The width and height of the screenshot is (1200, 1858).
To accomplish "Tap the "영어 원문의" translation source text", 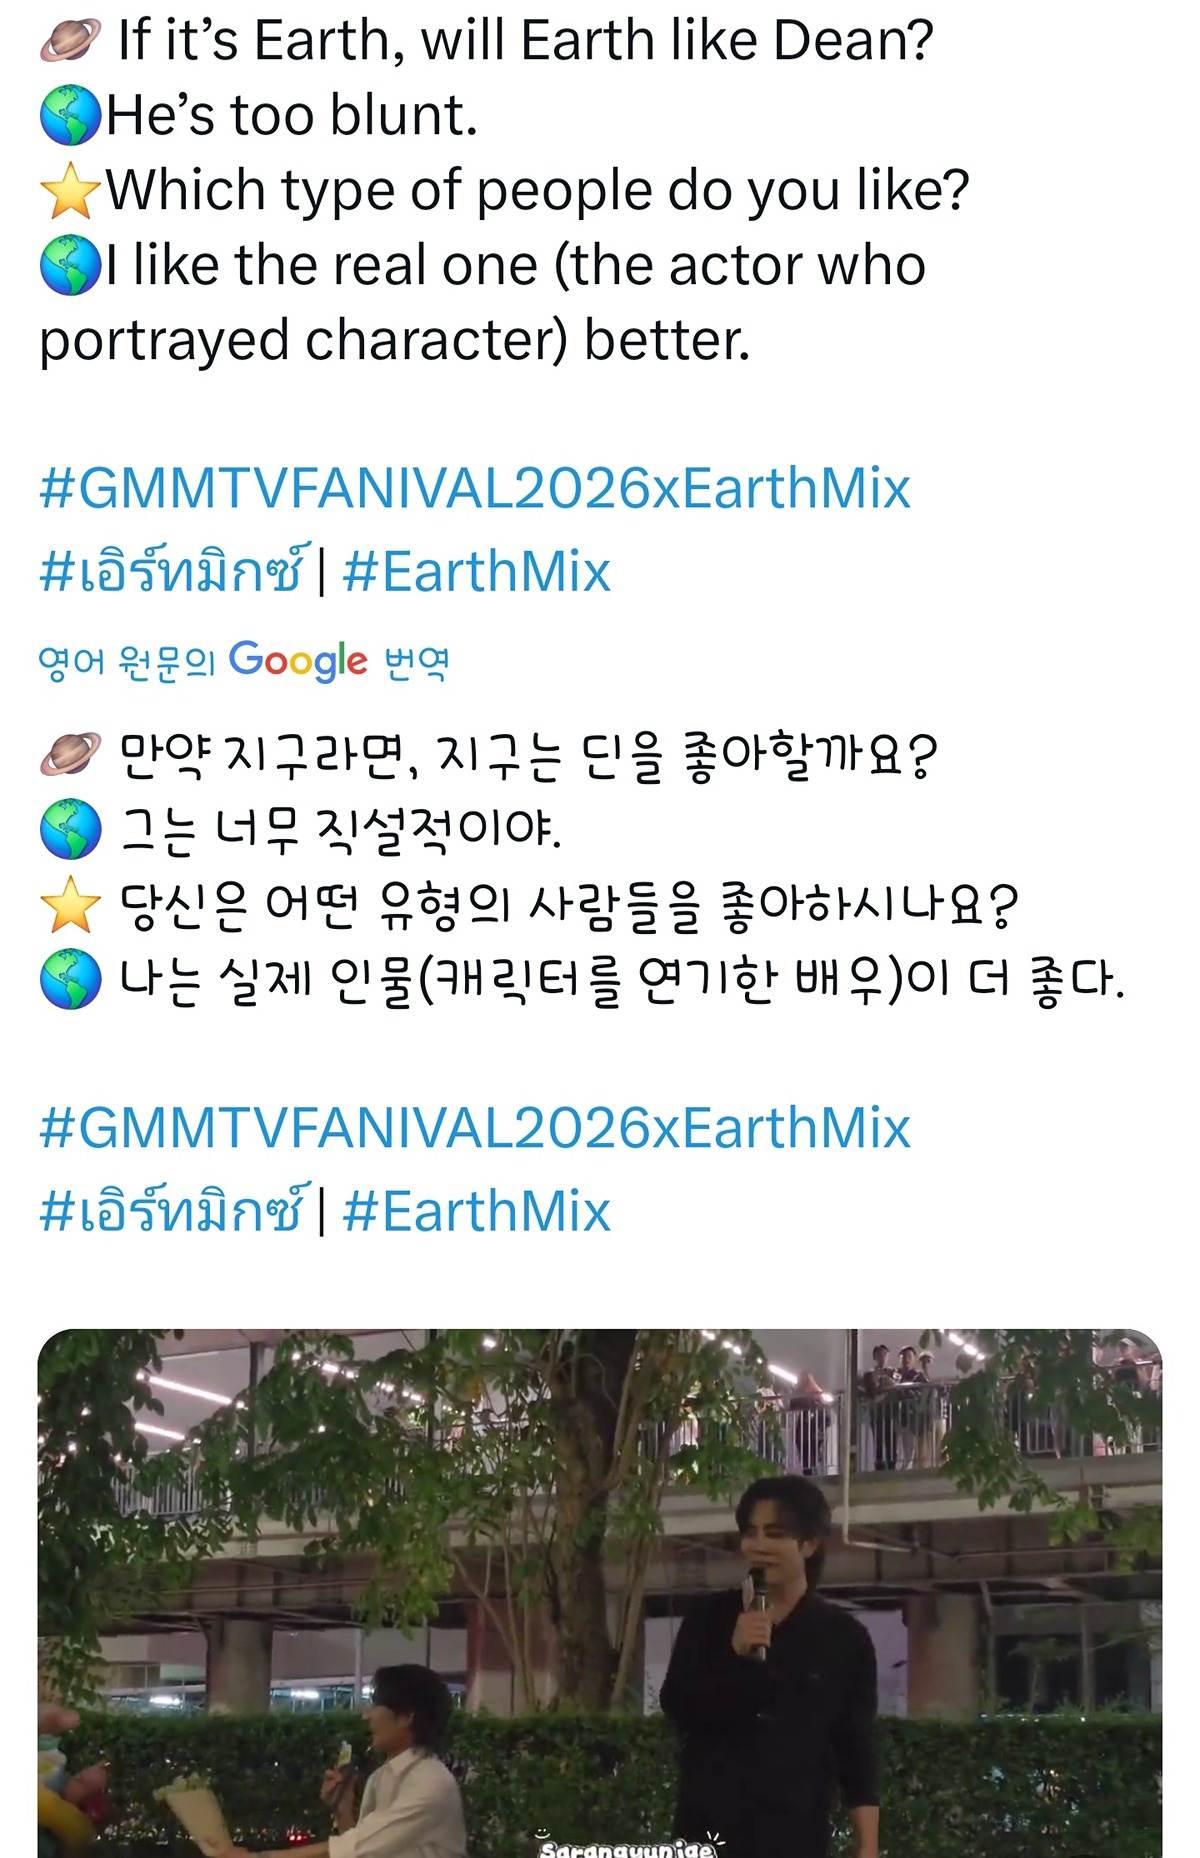I will (126, 662).
